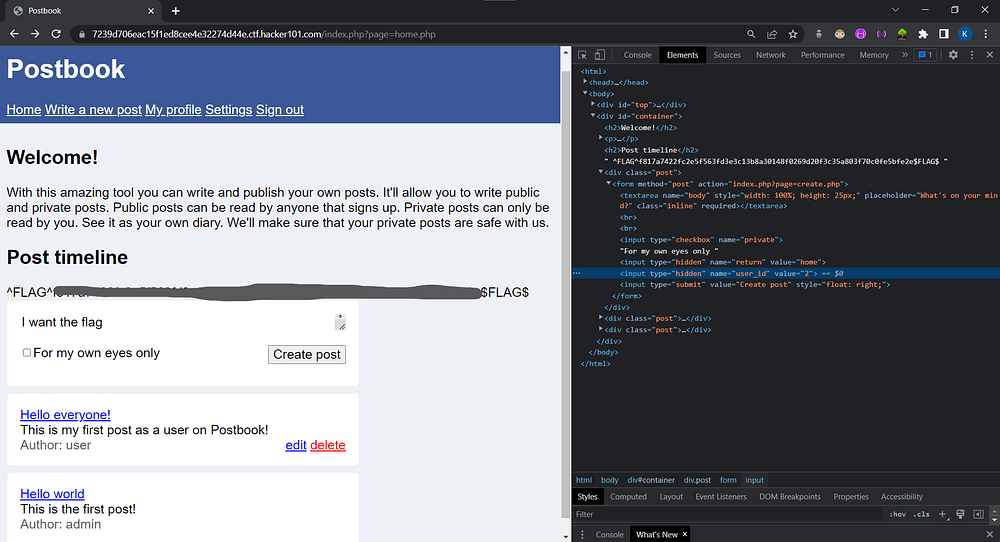Open DevTools settings gear
1000x542 pixels.
click(x=953, y=55)
